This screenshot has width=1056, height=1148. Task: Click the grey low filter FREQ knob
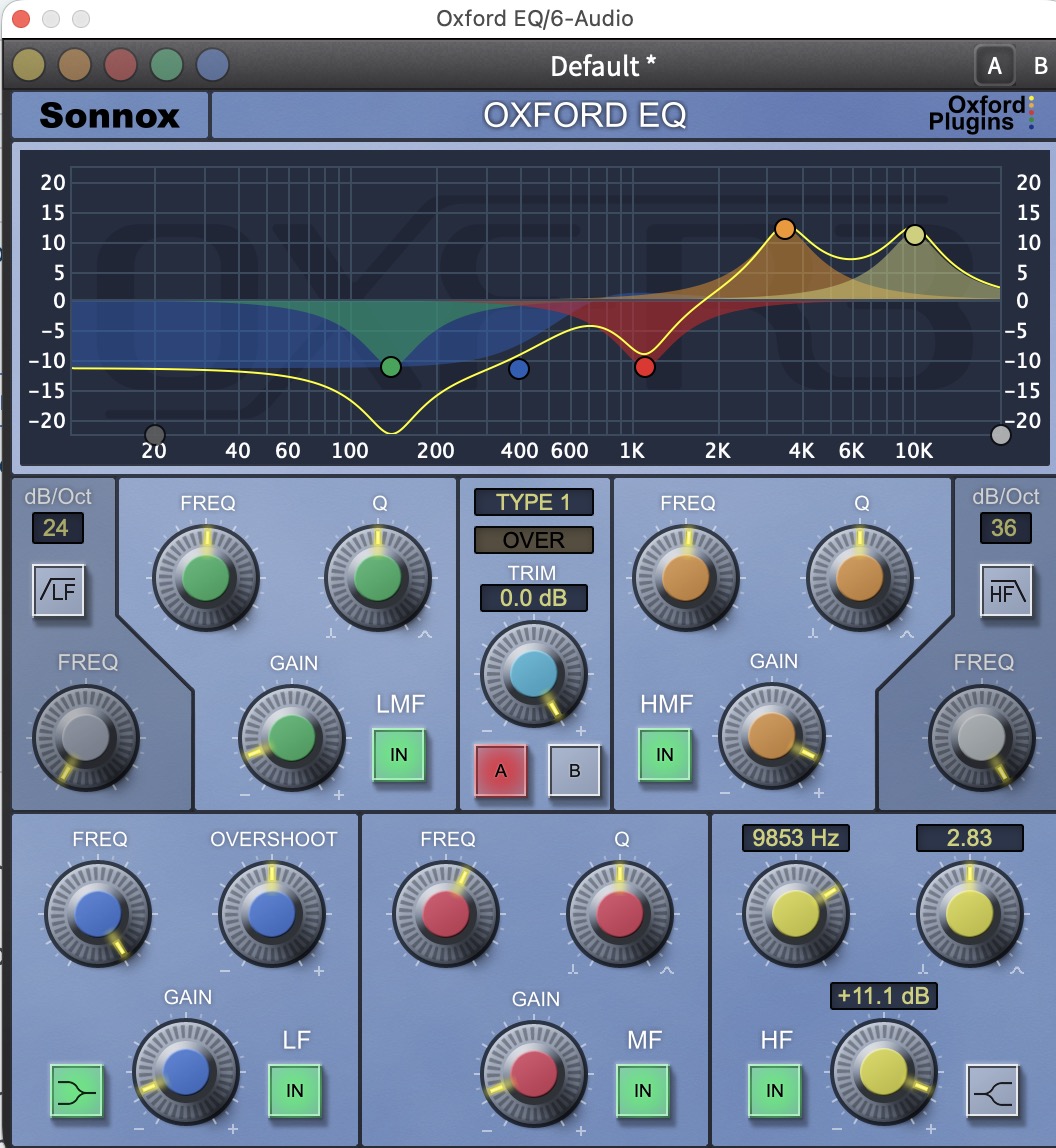click(x=86, y=737)
